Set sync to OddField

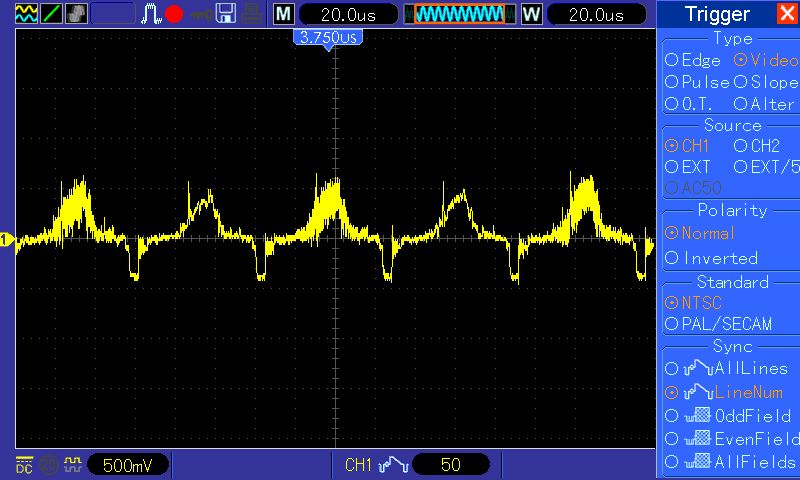coord(728,416)
